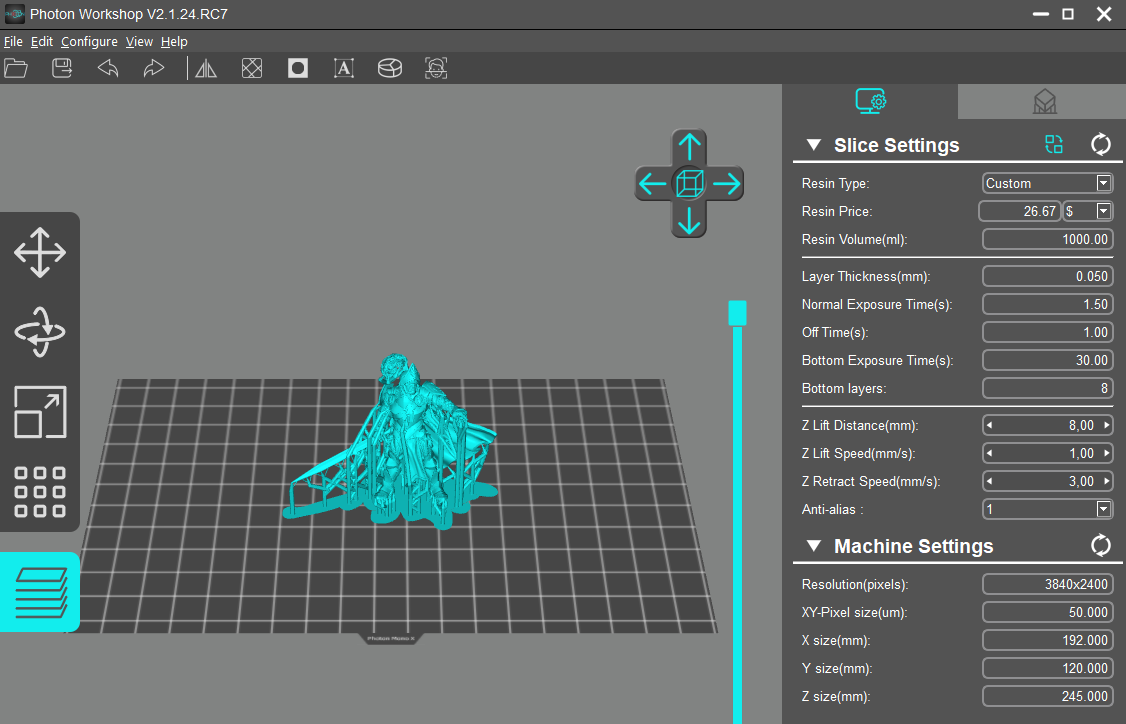This screenshot has height=724, width=1126.
Task: Open the File menu
Action: [x=13, y=42]
